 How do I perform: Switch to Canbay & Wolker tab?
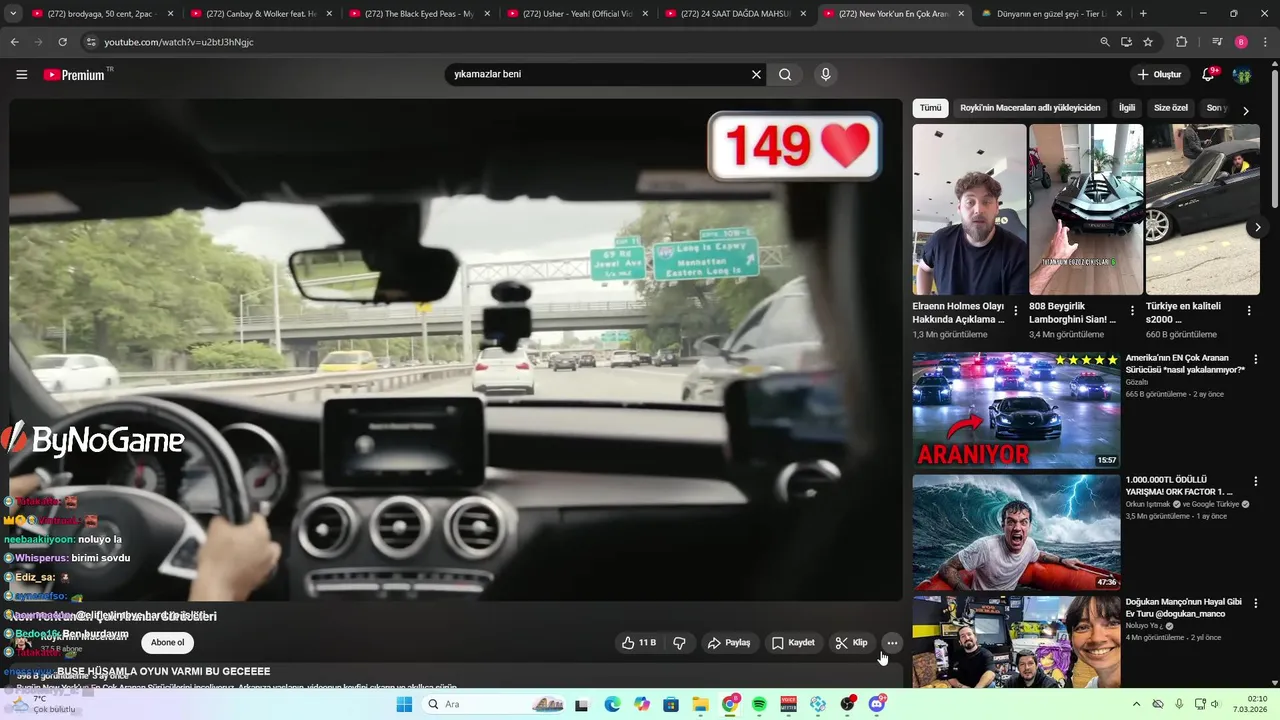point(260,14)
